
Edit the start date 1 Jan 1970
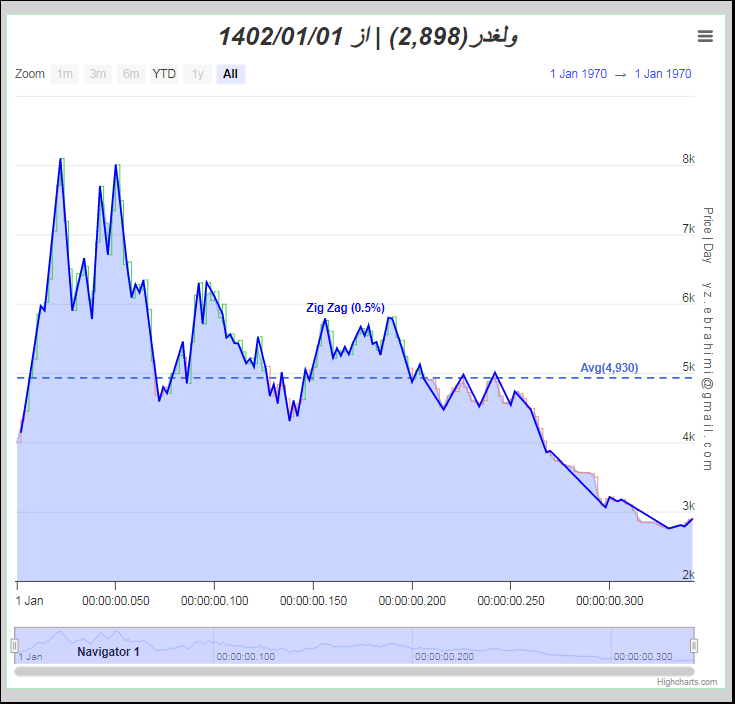578,74
